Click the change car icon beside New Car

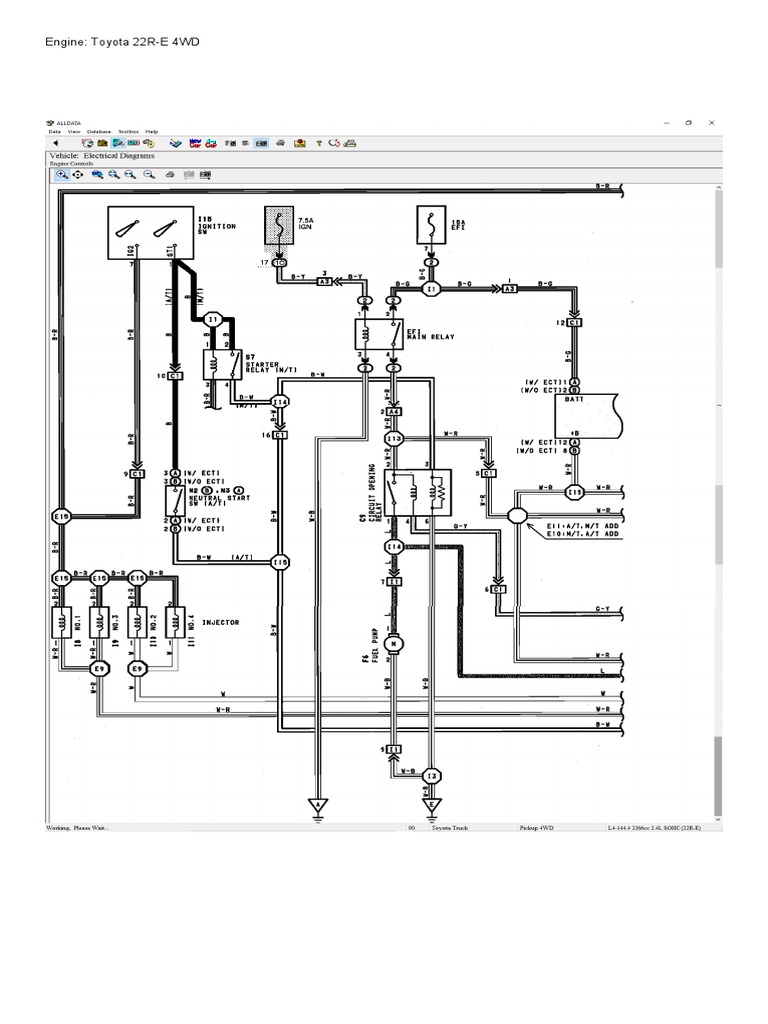pos(211,143)
